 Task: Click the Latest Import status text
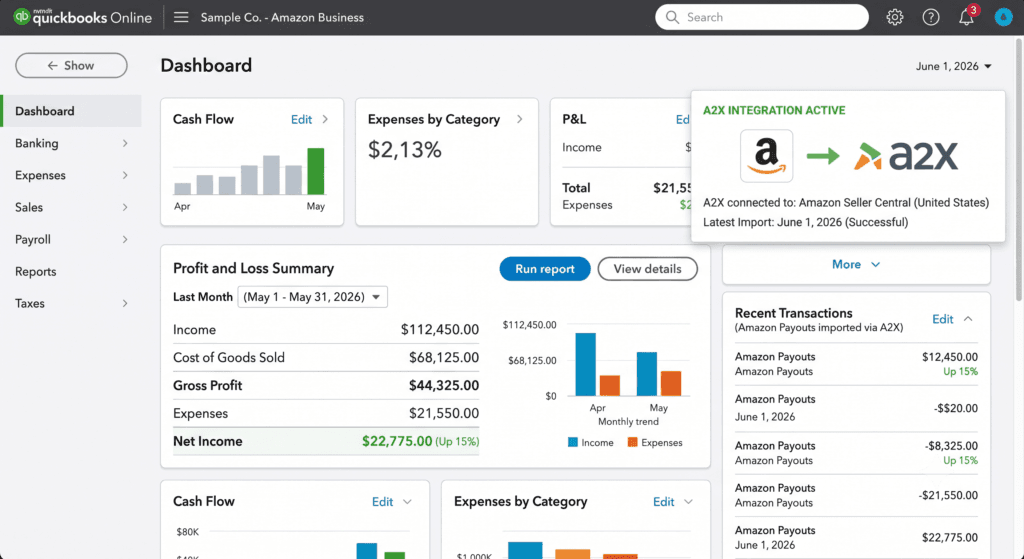(x=805, y=222)
